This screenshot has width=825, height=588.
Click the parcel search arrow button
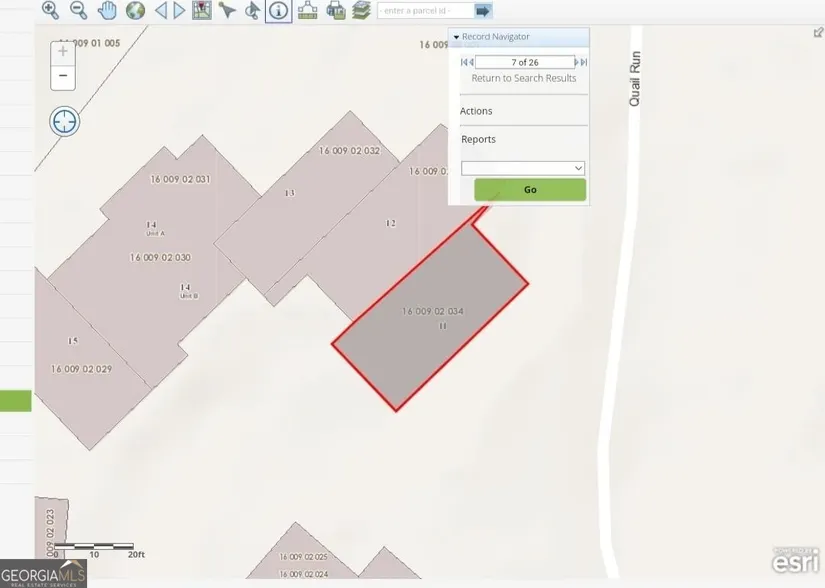pyautogui.click(x=483, y=10)
